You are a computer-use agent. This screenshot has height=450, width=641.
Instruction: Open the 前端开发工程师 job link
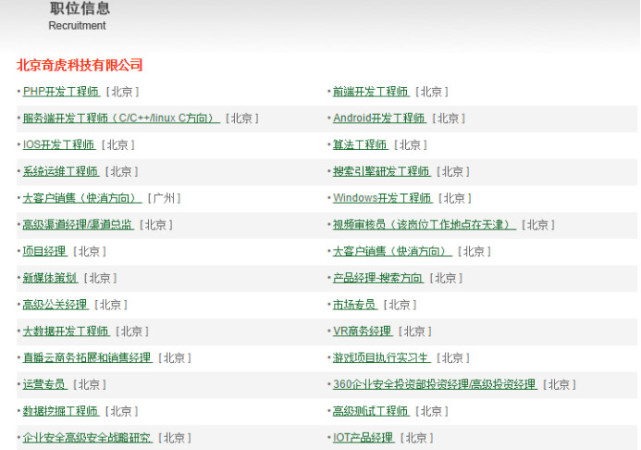pyautogui.click(x=371, y=92)
